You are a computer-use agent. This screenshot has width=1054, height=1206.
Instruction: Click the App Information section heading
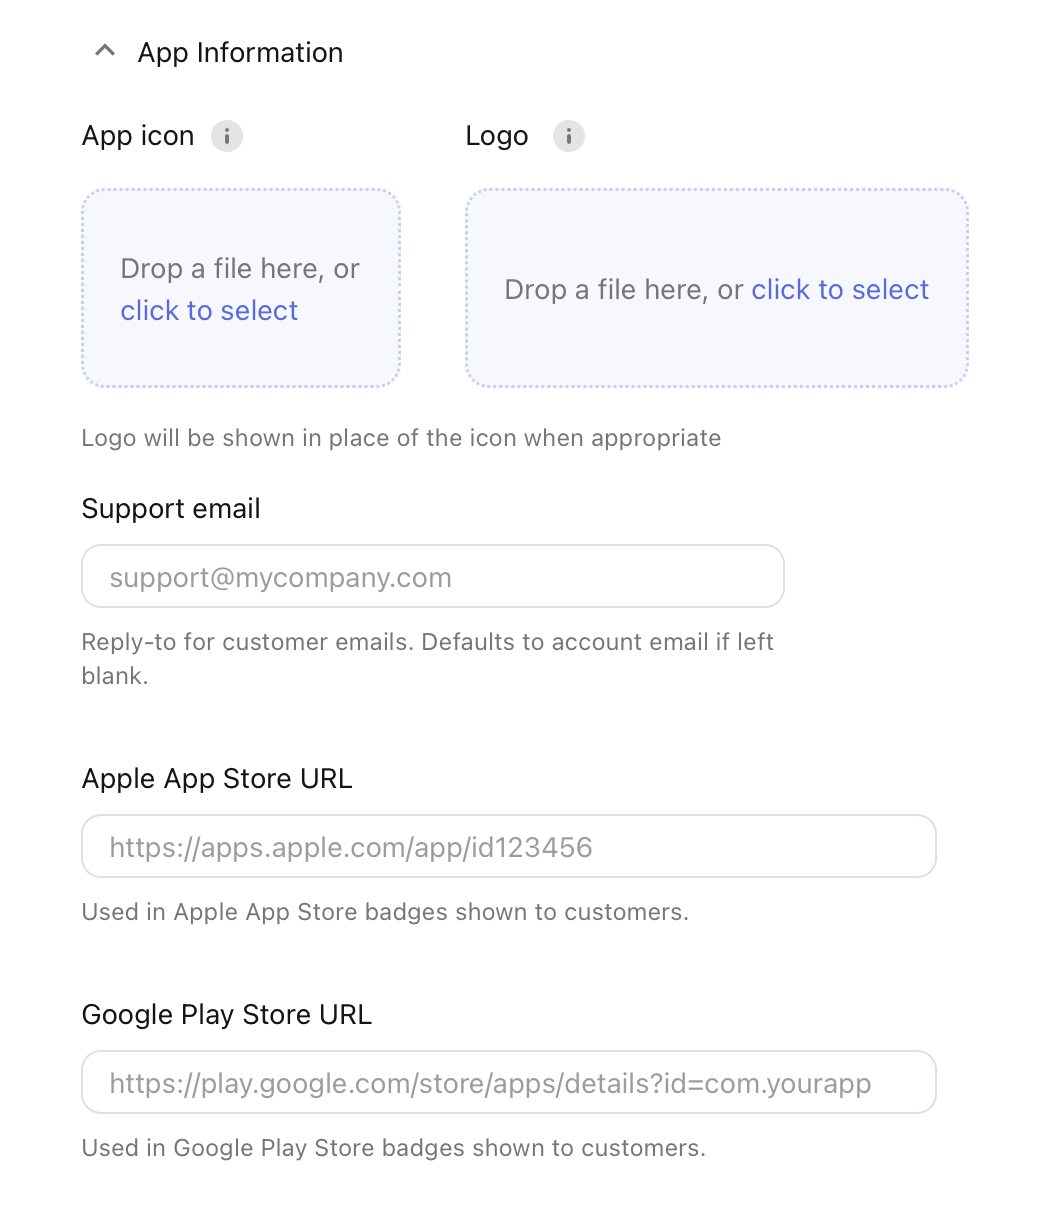(x=240, y=53)
